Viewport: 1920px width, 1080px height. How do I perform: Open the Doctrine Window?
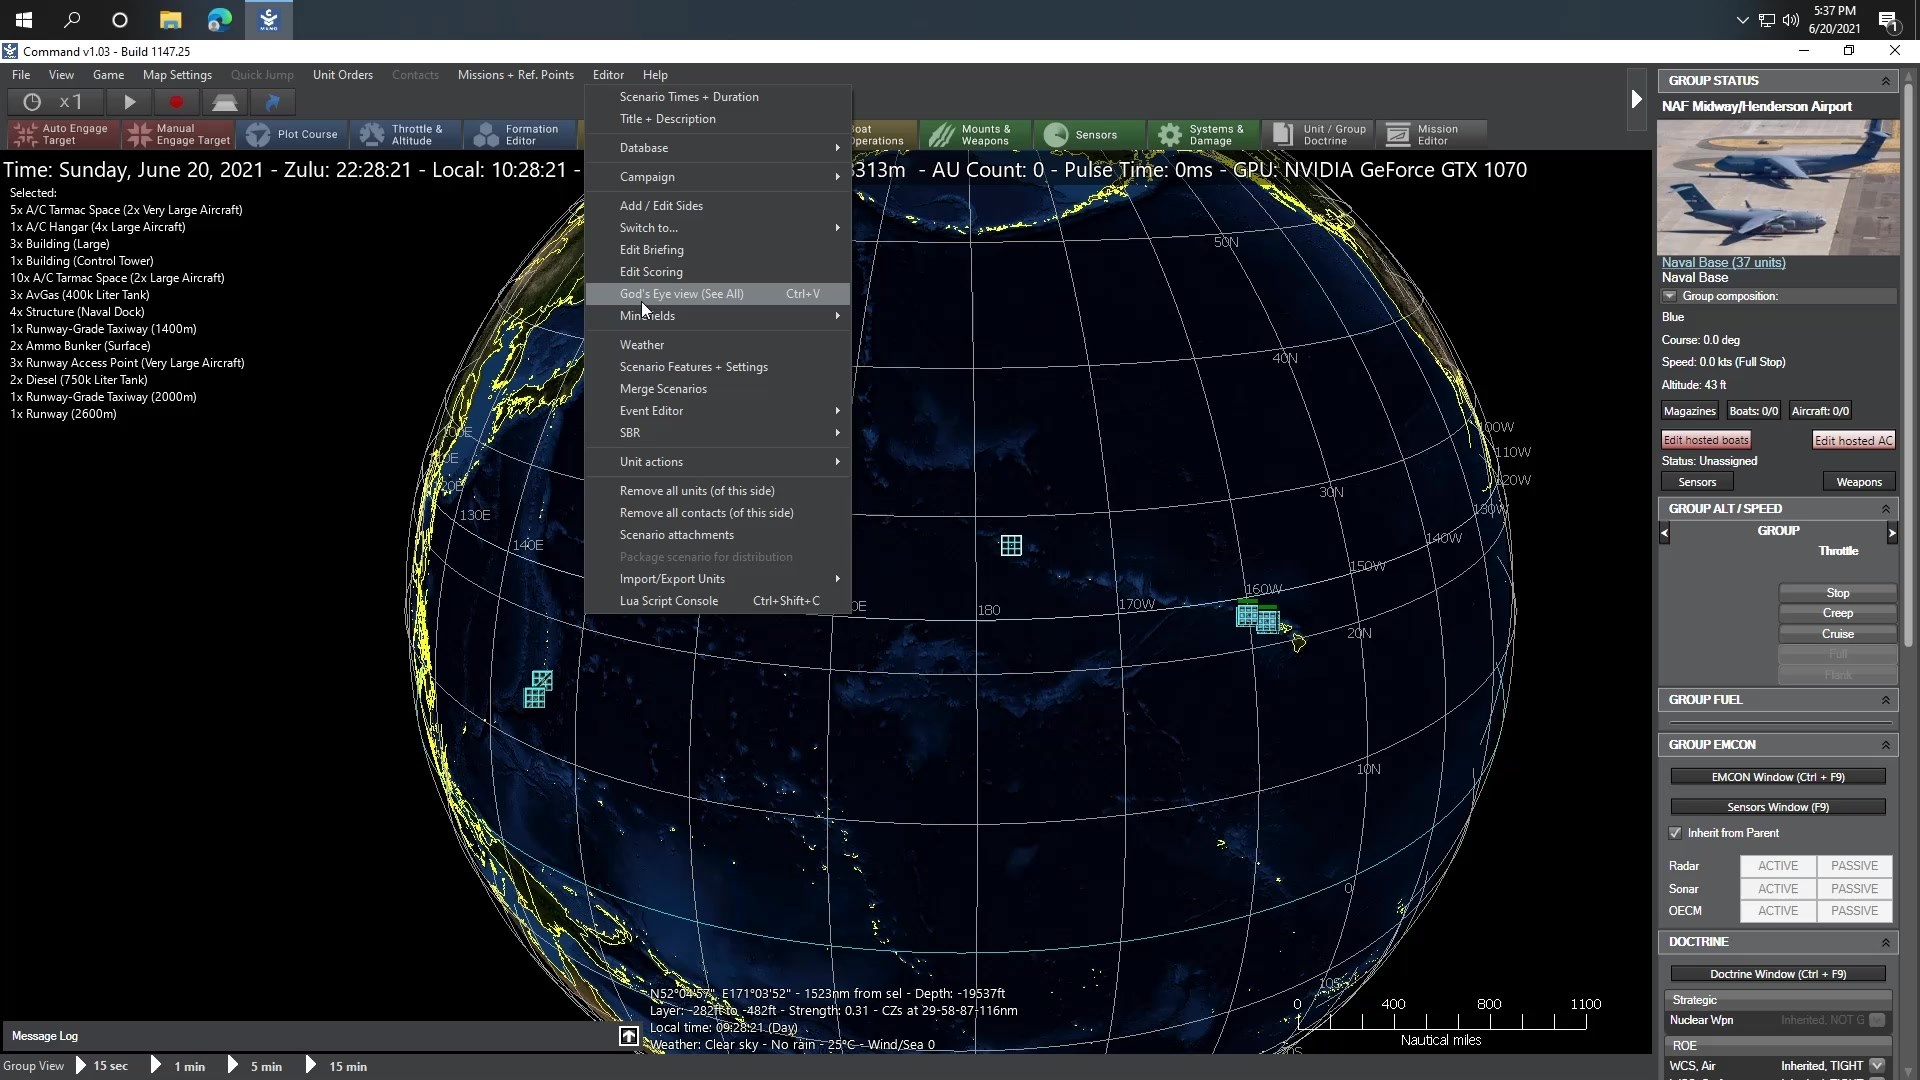tap(1777, 974)
